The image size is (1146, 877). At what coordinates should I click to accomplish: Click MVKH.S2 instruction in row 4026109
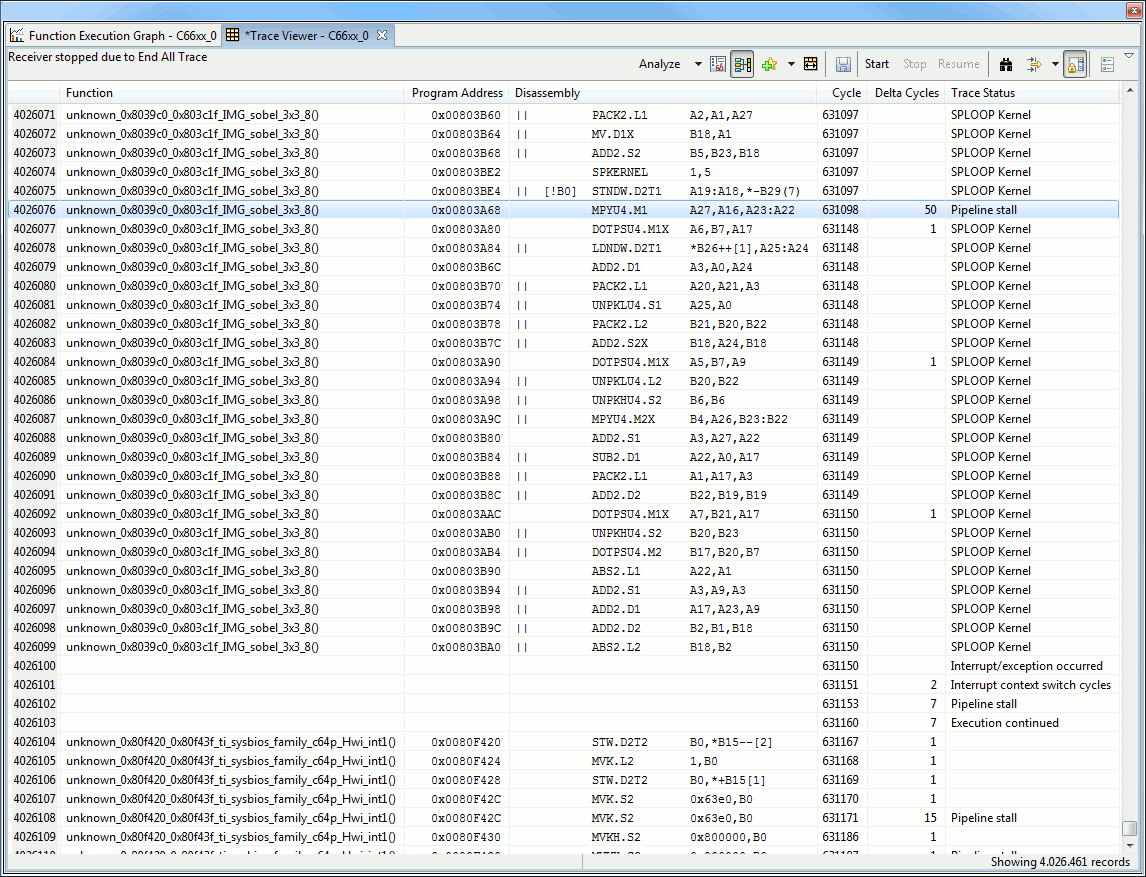coord(616,837)
